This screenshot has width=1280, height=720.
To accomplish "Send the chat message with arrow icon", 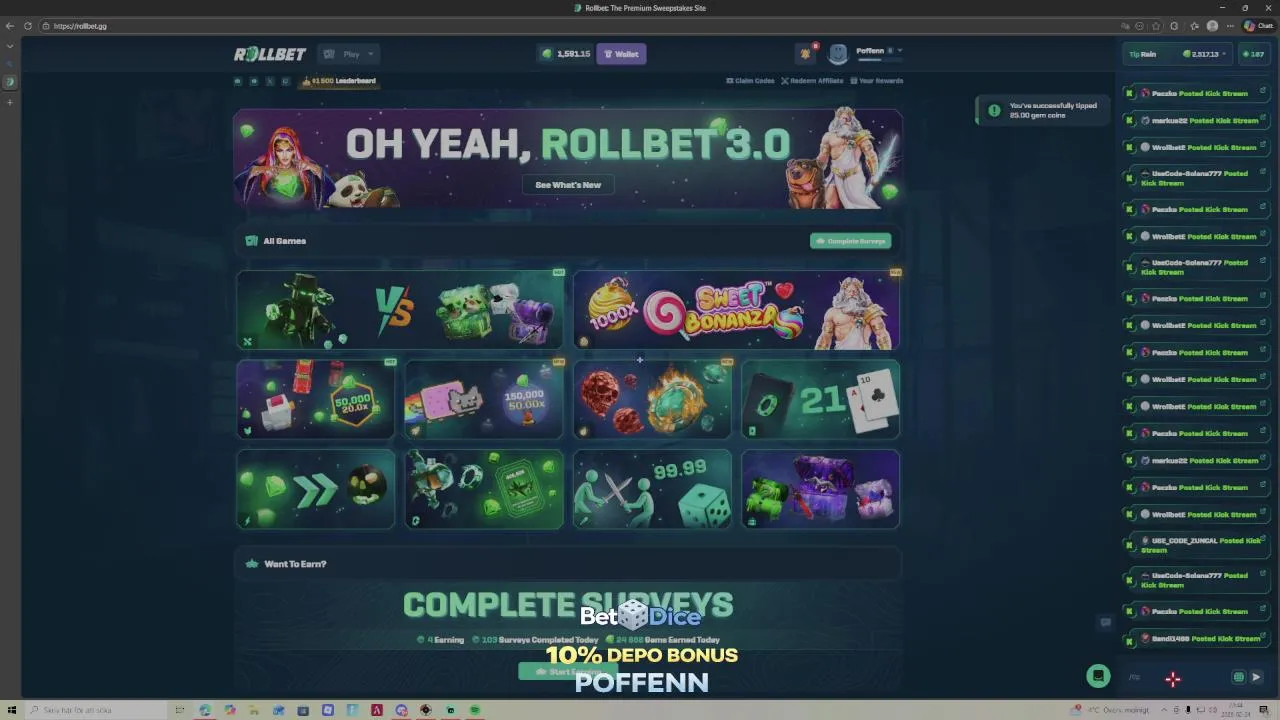I will tap(1257, 677).
